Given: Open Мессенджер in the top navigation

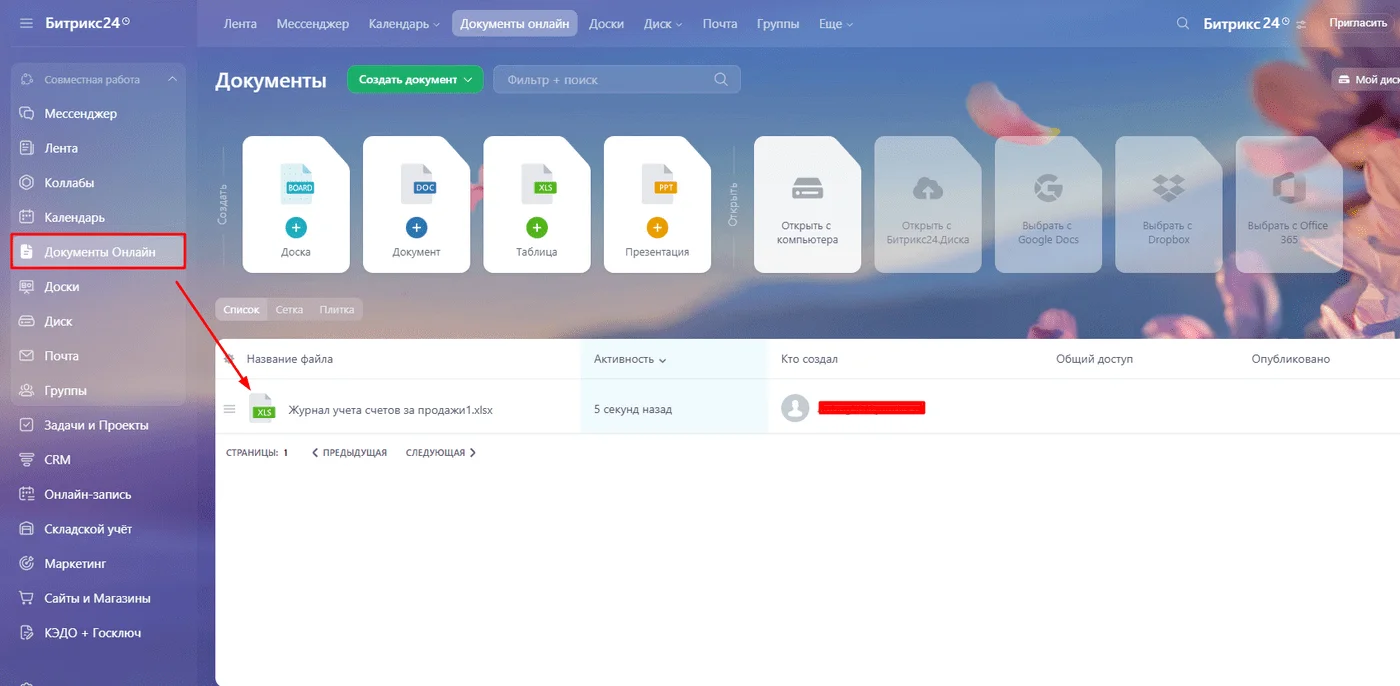Looking at the screenshot, I should coord(313,23).
